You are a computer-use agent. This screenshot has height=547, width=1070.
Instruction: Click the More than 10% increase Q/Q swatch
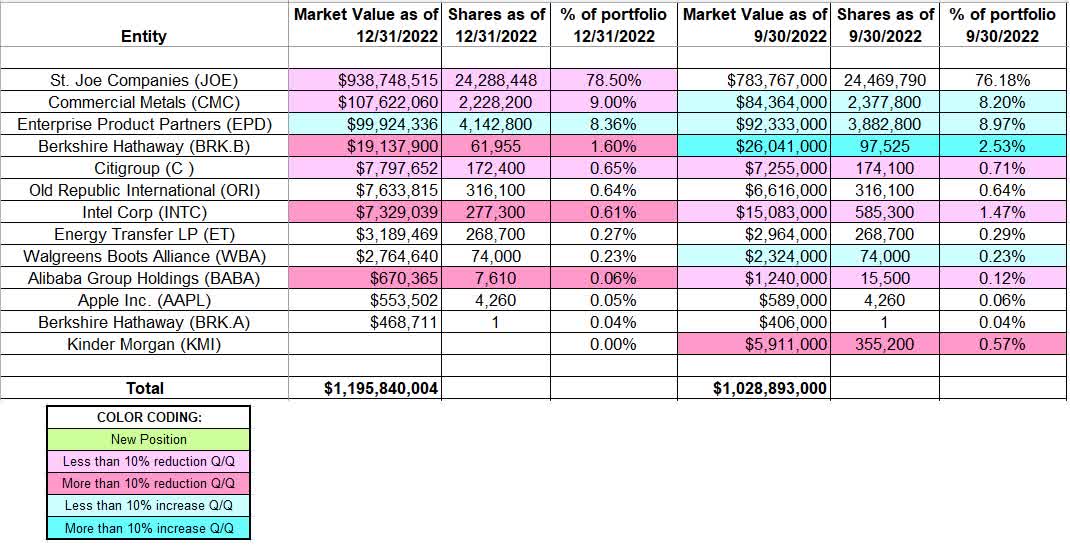pyautogui.click(x=149, y=527)
